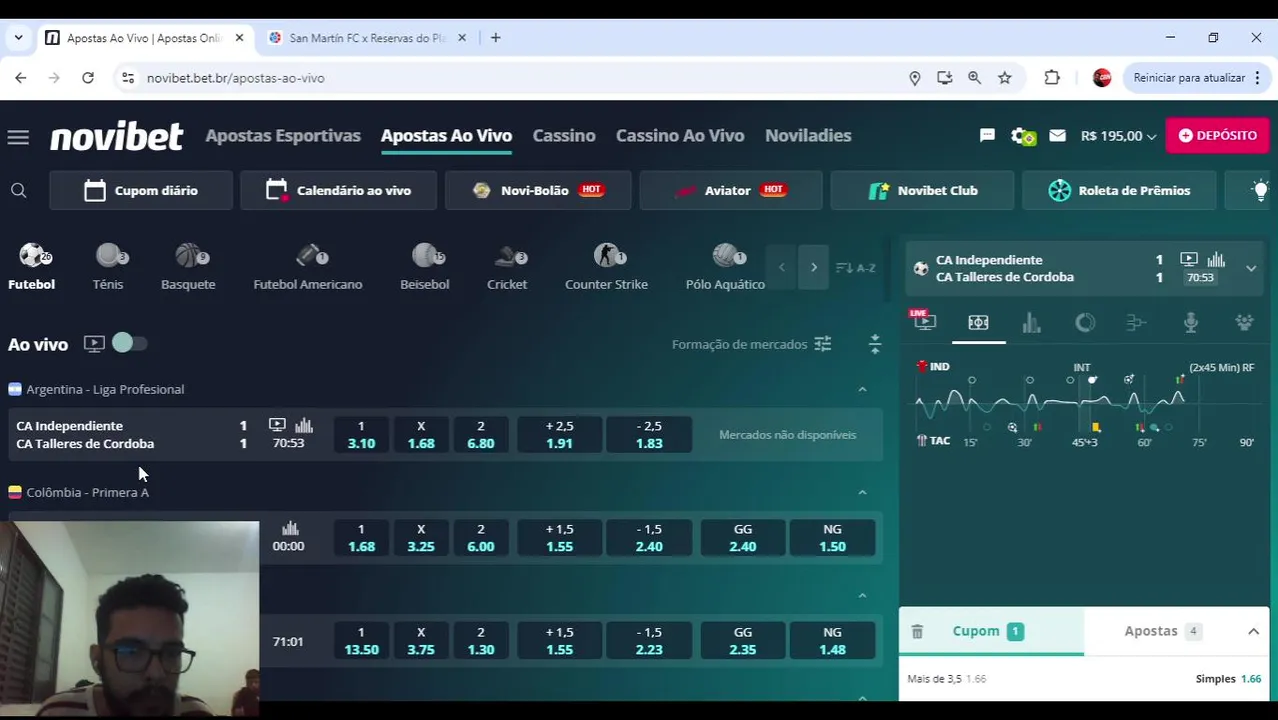Open Formação de mercados options
The width and height of the screenshot is (1278, 720).
pyautogui.click(x=751, y=344)
